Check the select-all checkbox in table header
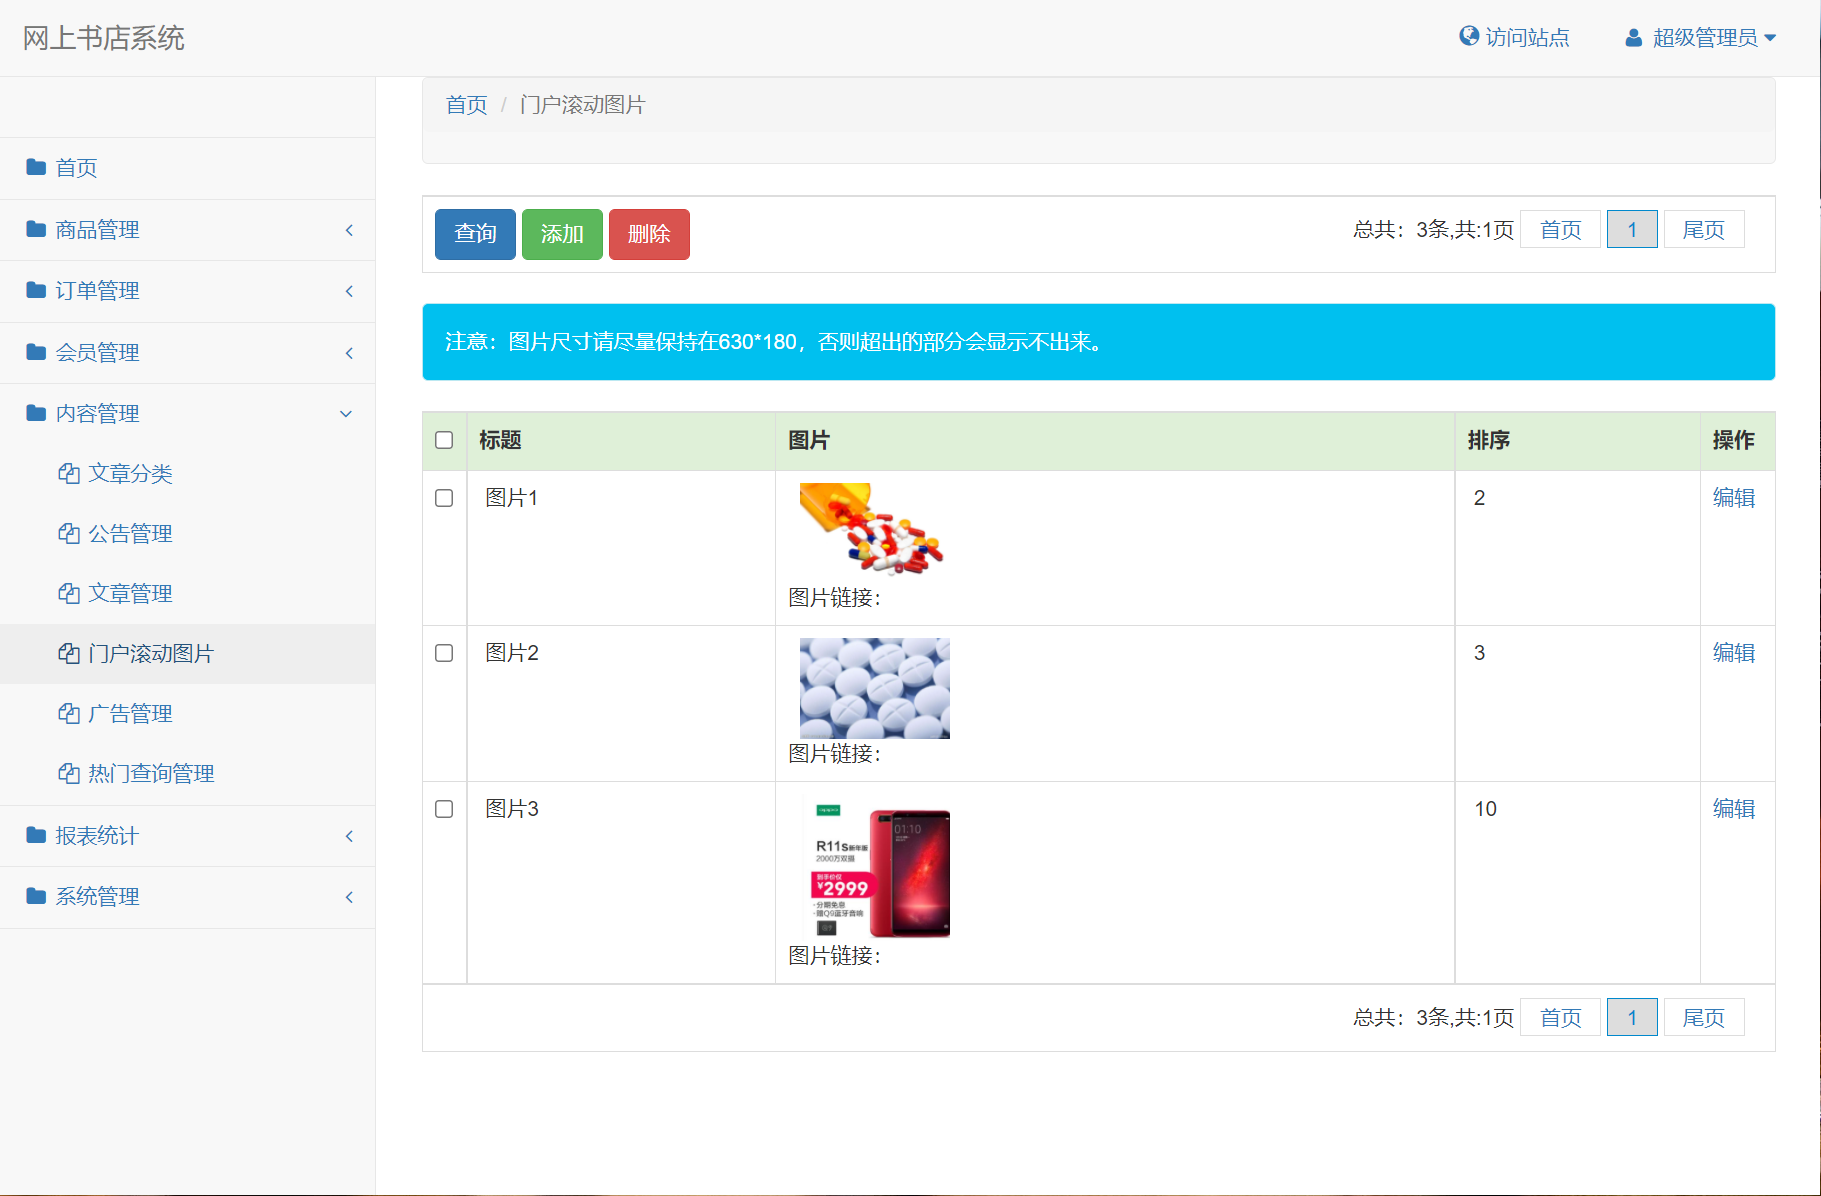Viewport: 1821px width, 1196px height. [444, 440]
